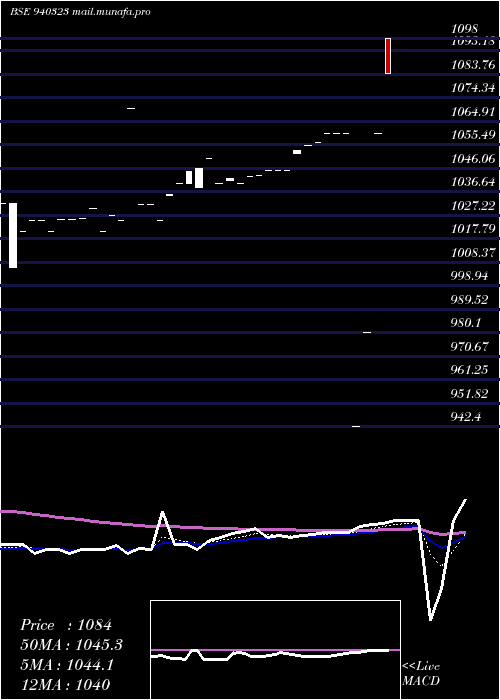Click the 1098 price axis label
Image resolution: width=500 pixels, height=700 pixels.
[x=464, y=29]
